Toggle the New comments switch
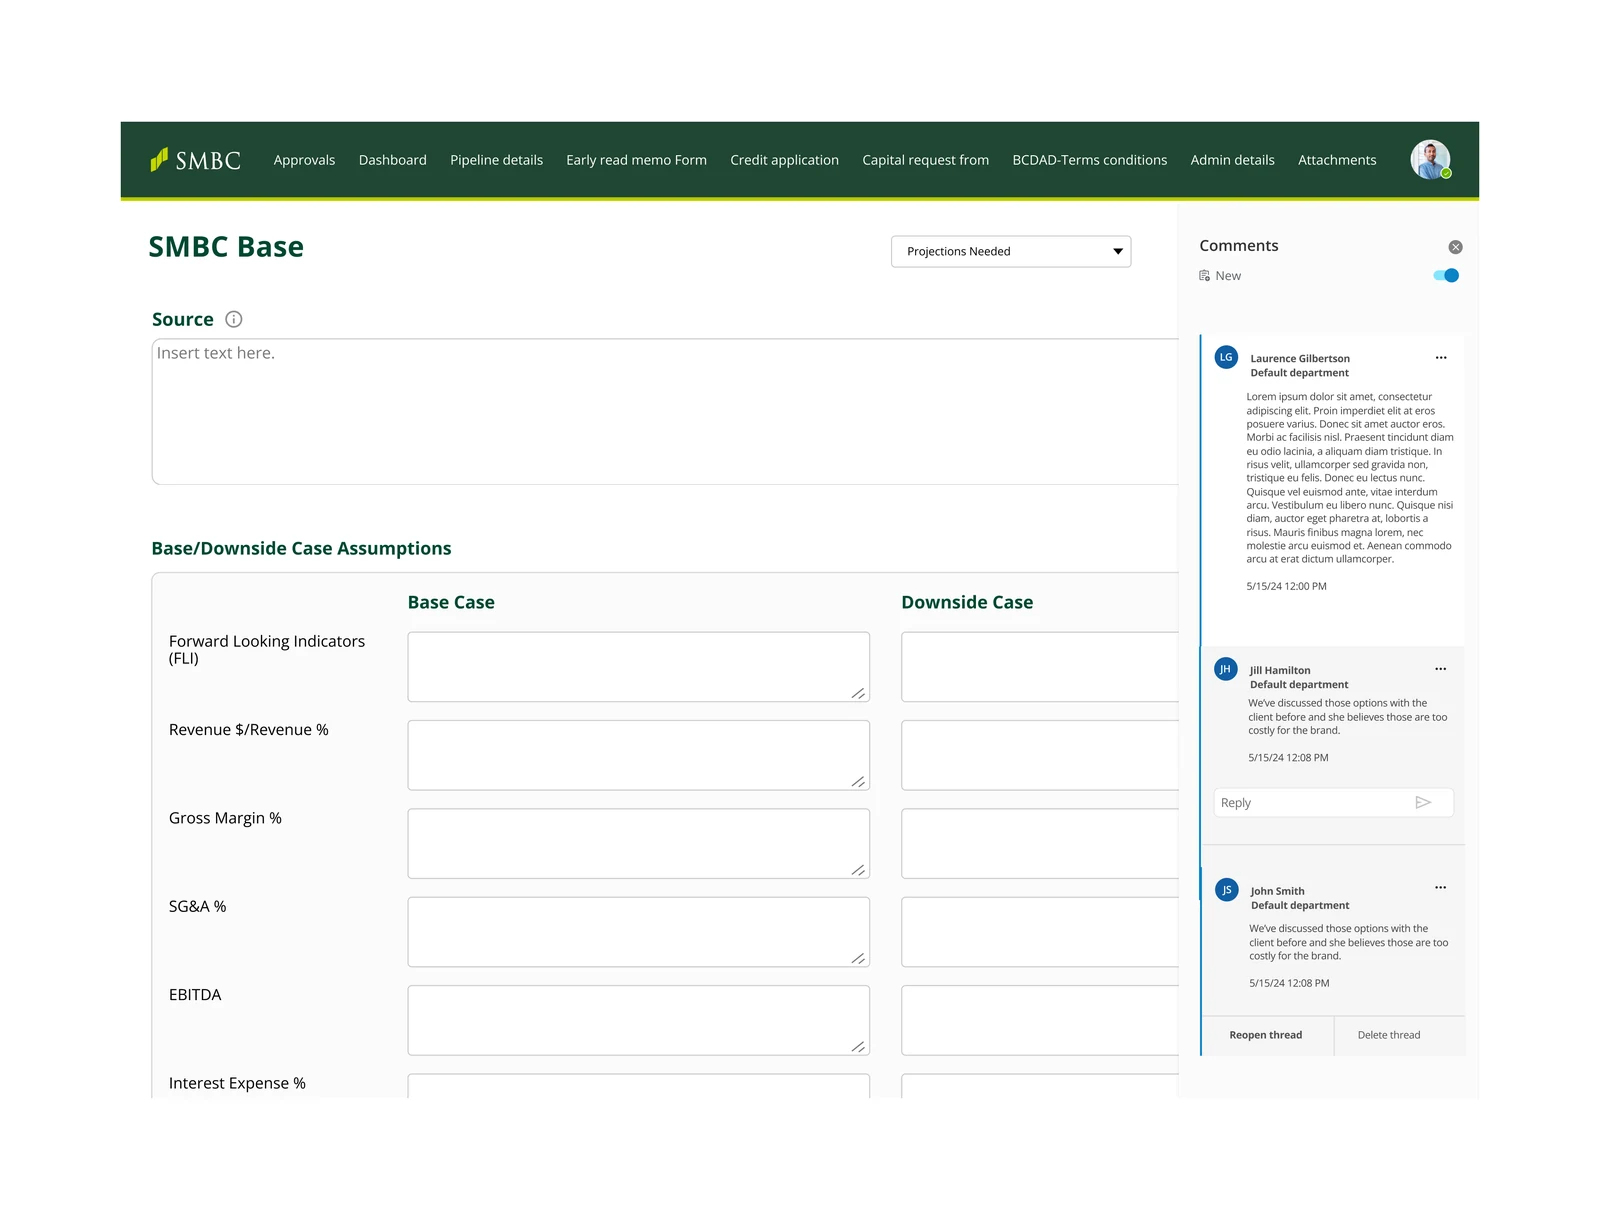 coord(1446,276)
